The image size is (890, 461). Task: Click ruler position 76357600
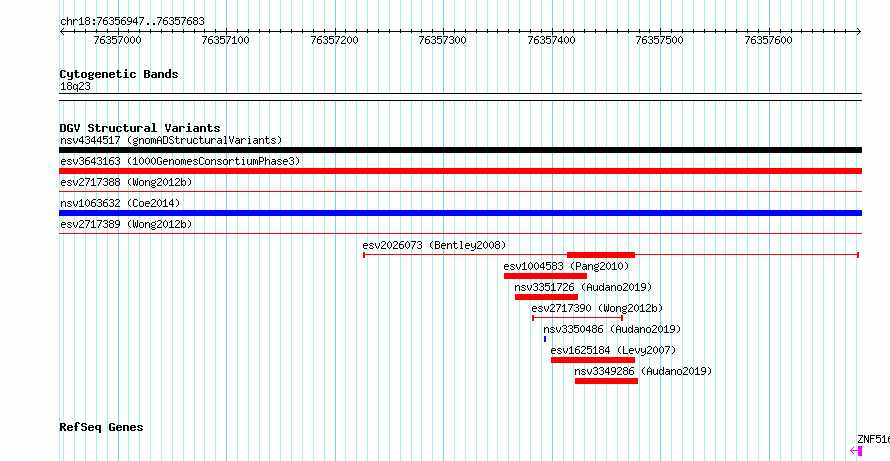769,40
